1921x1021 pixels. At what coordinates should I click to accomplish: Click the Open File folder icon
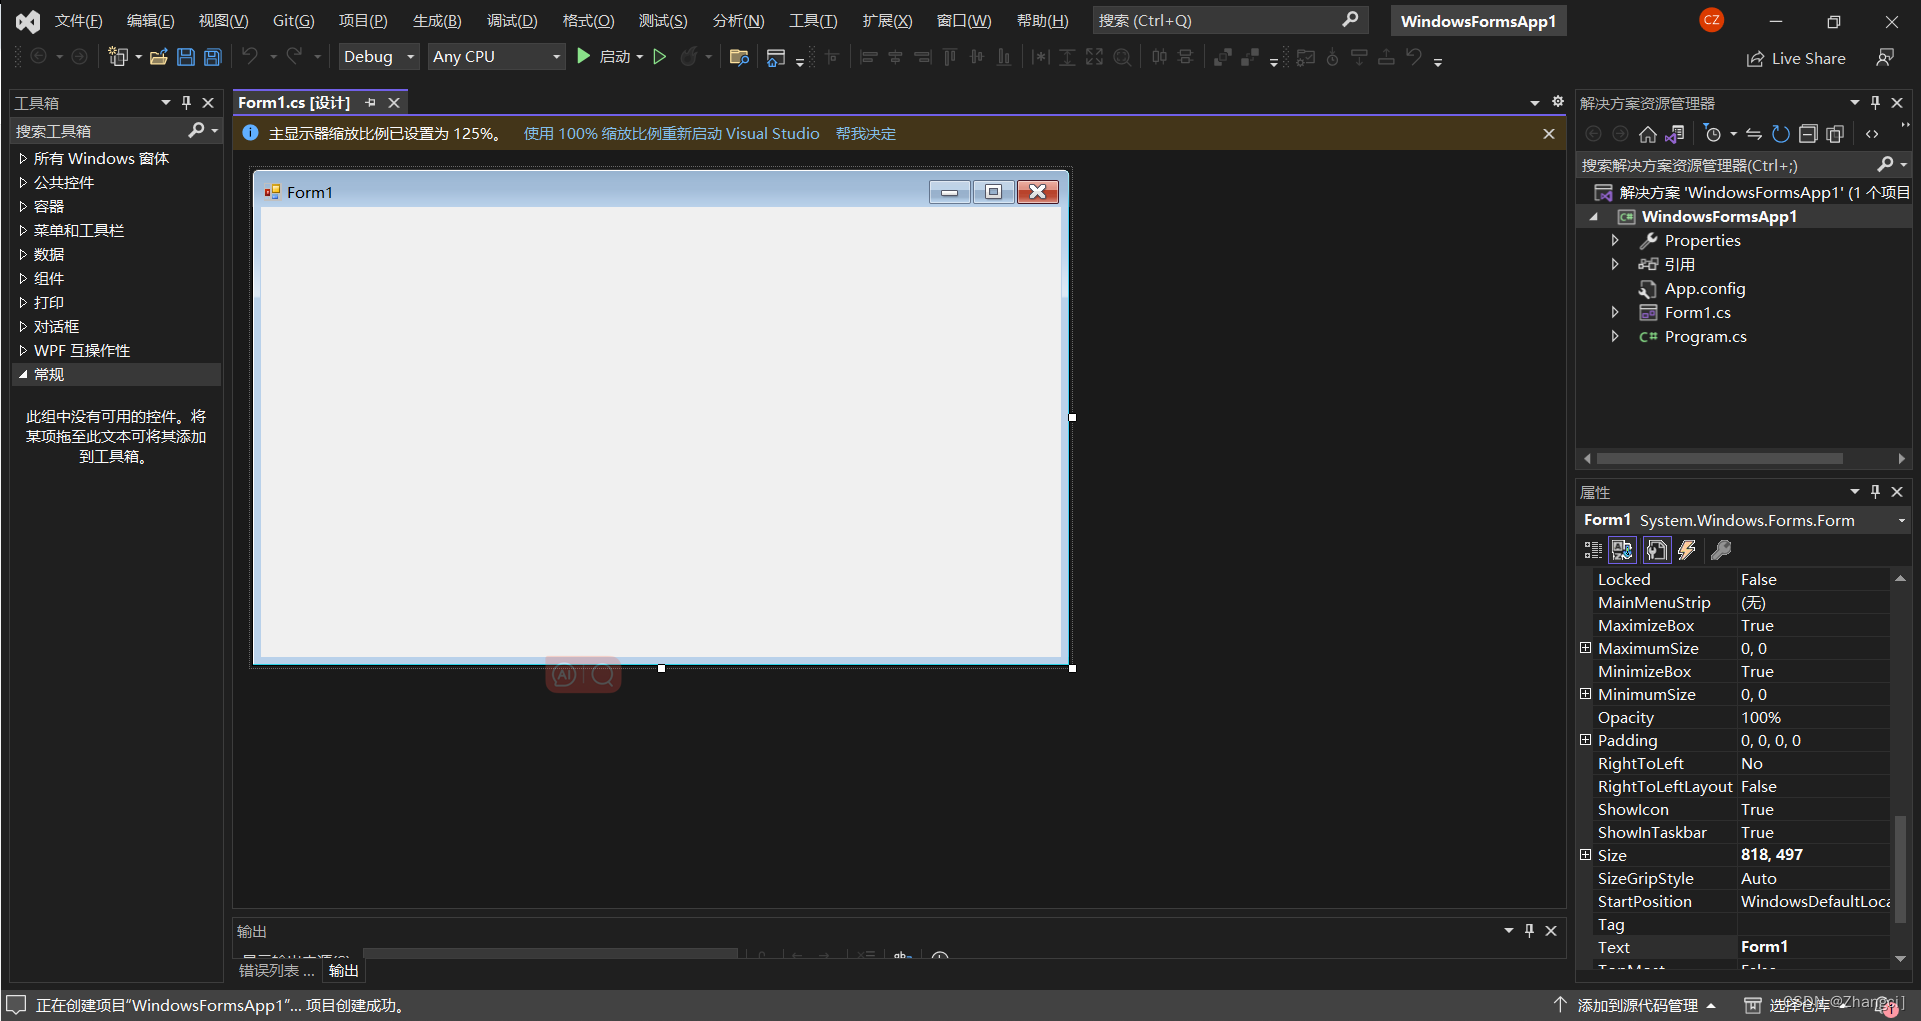pyautogui.click(x=159, y=57)
